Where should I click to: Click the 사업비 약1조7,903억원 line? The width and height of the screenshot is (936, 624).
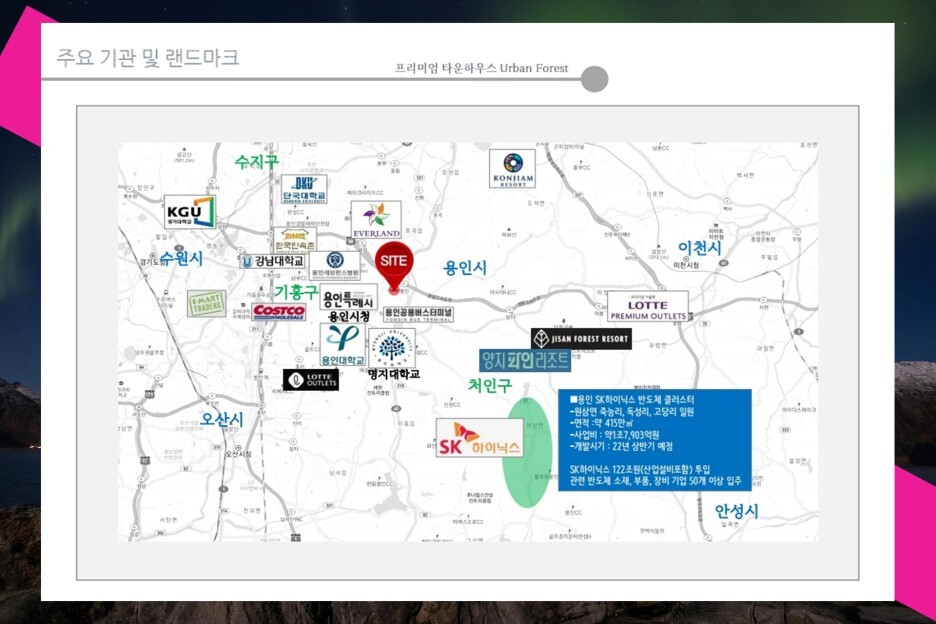tap(614, 435)
